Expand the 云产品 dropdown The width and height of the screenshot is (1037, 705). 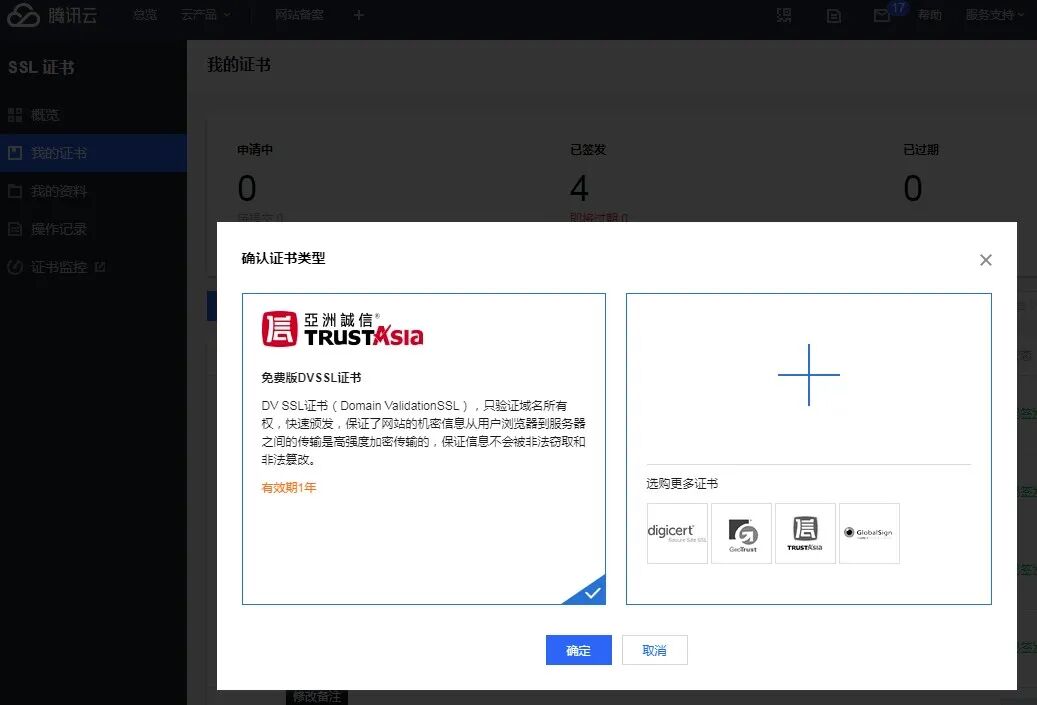[206, 15]
